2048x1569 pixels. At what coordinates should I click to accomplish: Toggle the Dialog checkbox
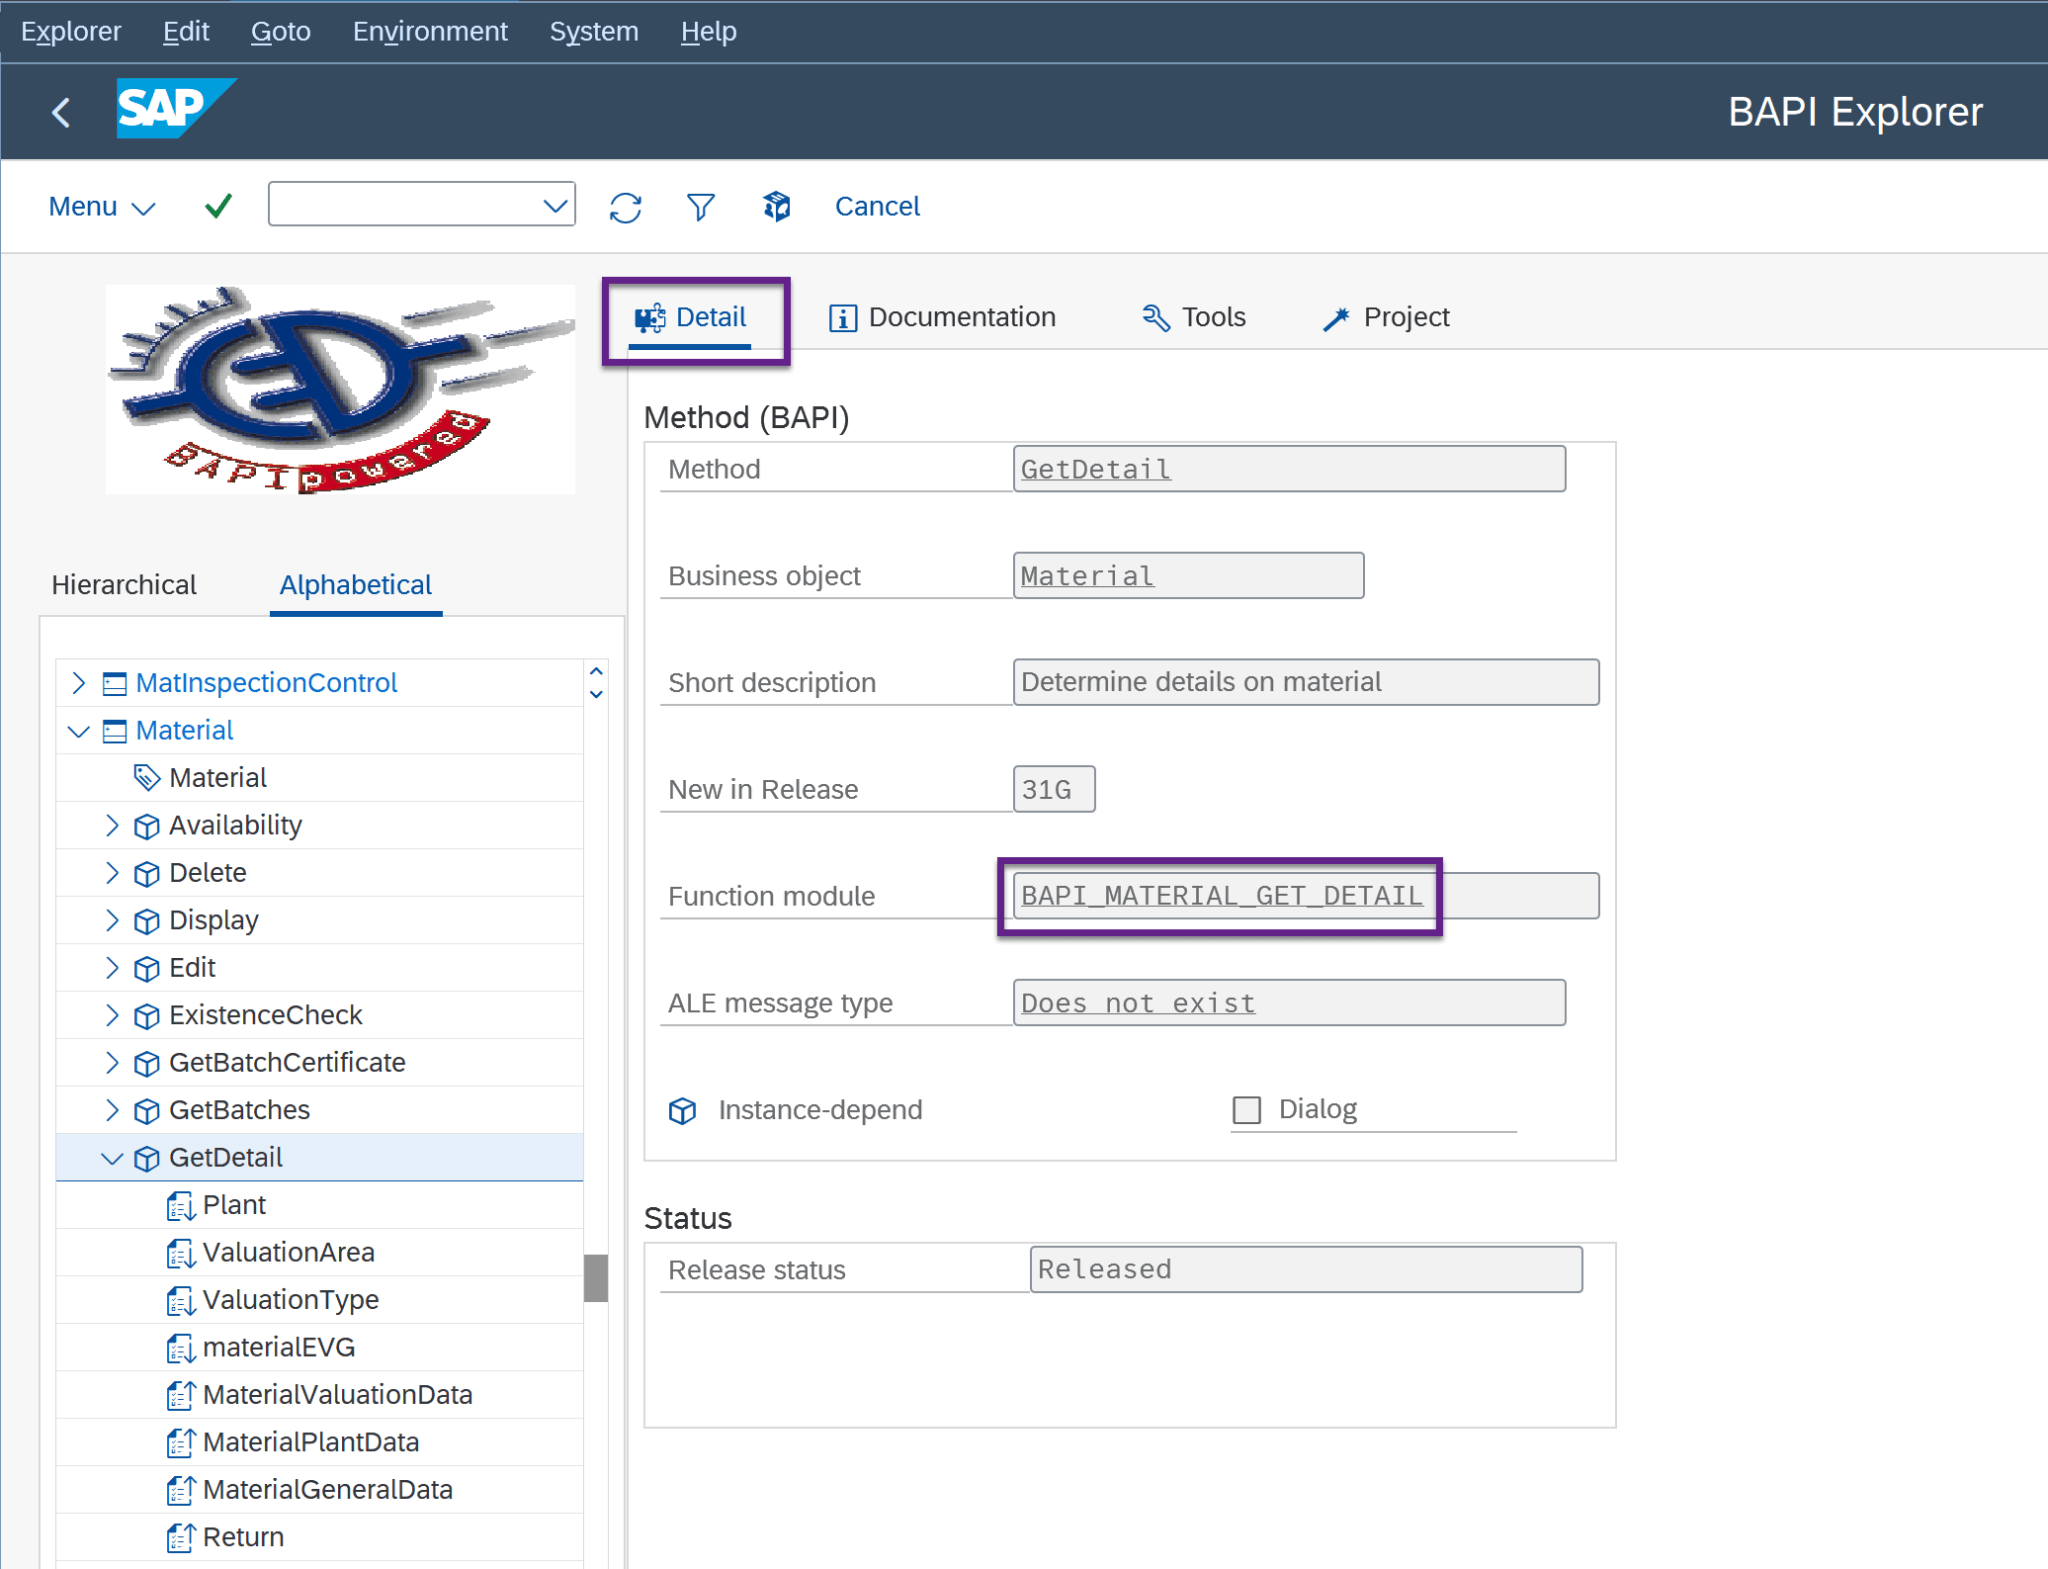[1247, 1109]
